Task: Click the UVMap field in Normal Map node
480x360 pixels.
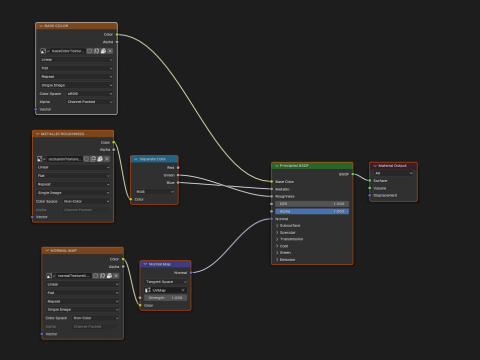Action: pos(166,290)
